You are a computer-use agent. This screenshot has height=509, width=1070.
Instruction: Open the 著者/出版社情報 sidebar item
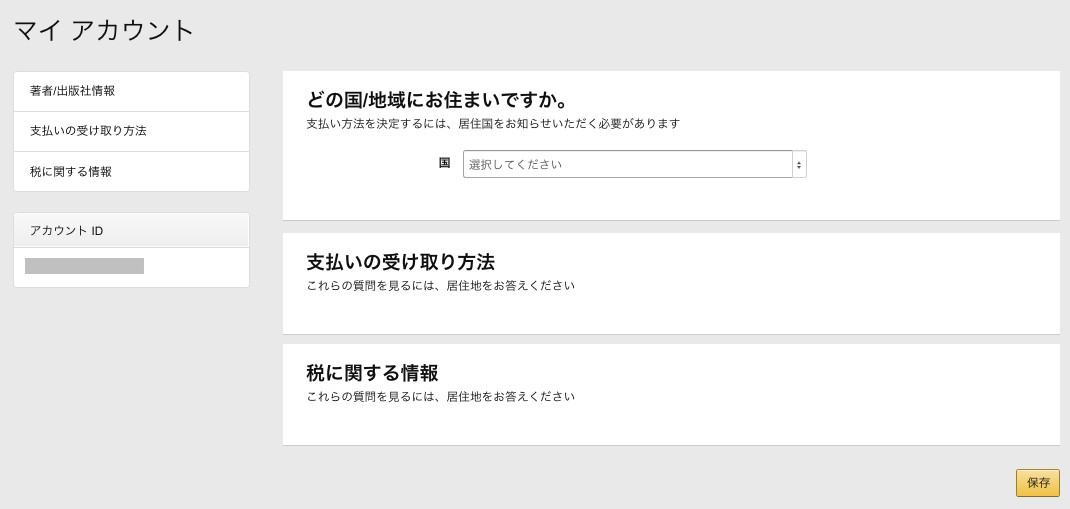(131, 91)
